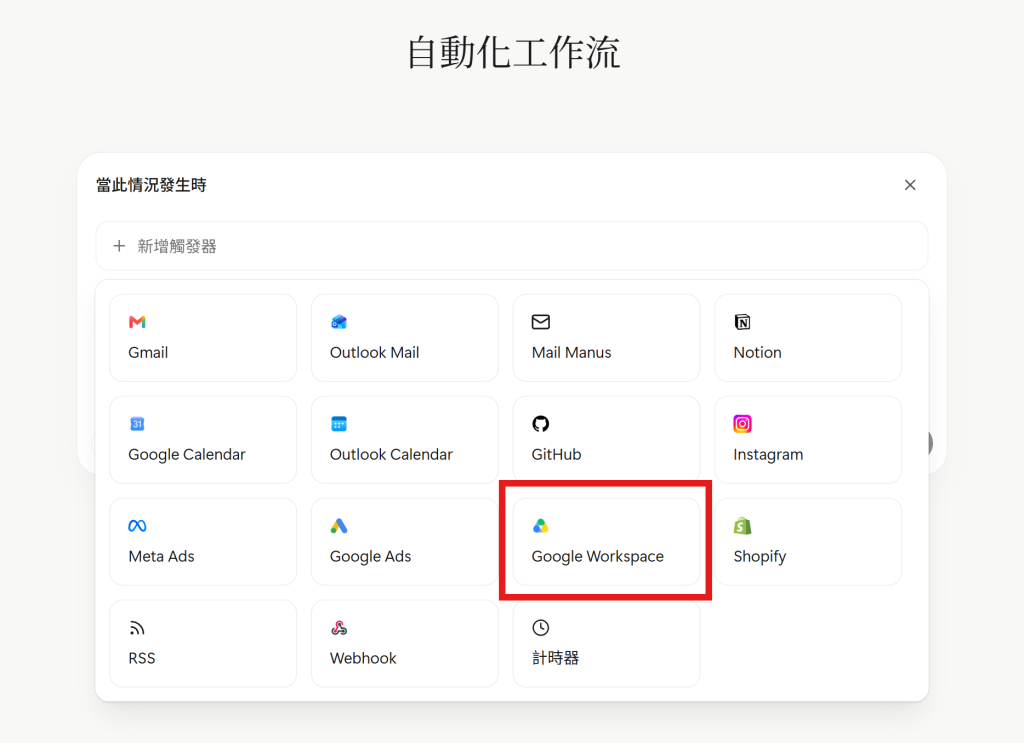1024x743 pixels.
Task: Choose the Webhook icon
Action: click(339, 628)
